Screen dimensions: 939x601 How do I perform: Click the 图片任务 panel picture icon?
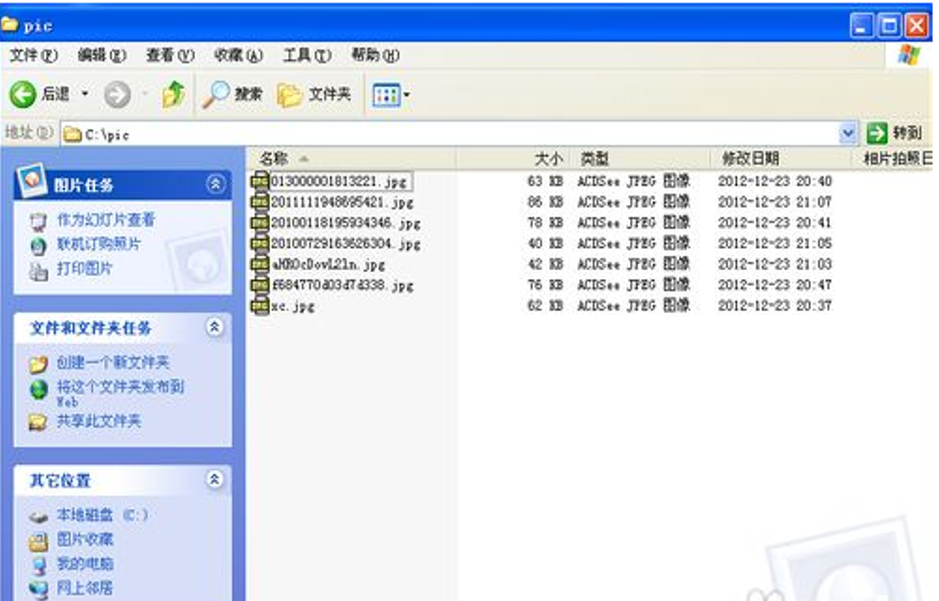pyautogui.click(x=31, y=180)
